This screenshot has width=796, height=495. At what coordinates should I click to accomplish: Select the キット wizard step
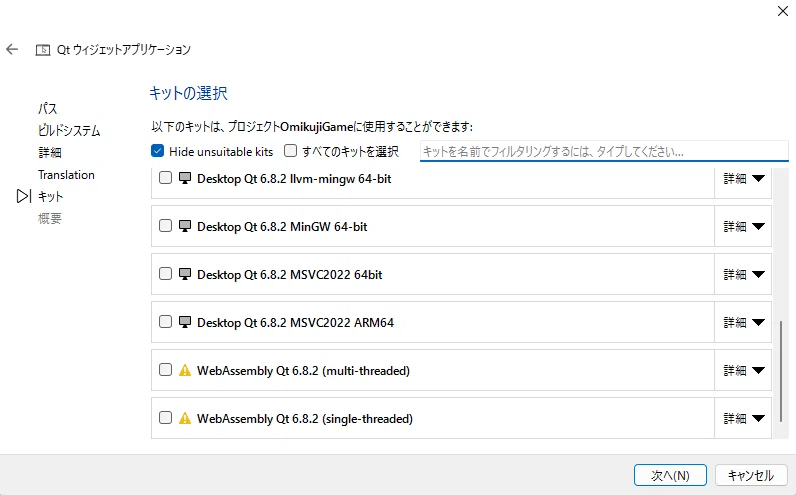click(x=50, y=196)
